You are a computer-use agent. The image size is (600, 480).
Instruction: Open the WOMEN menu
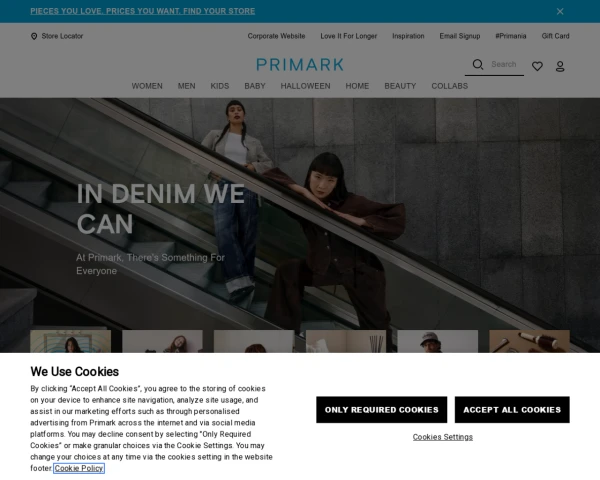pyautogui.click(x=147, y=86)
